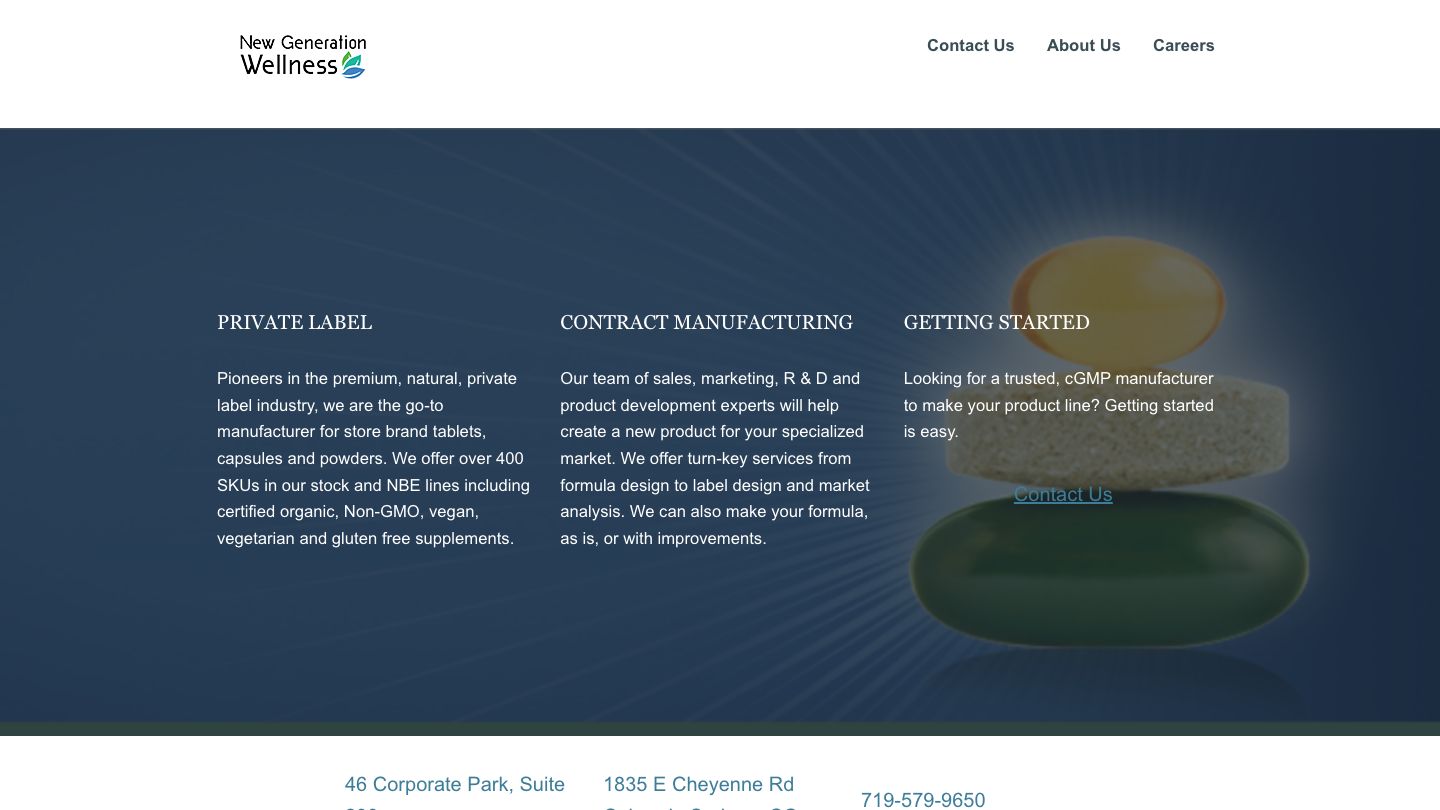
Task: Click the paragraph beginning 'Our team of sales'
Action: click(714, 458)
